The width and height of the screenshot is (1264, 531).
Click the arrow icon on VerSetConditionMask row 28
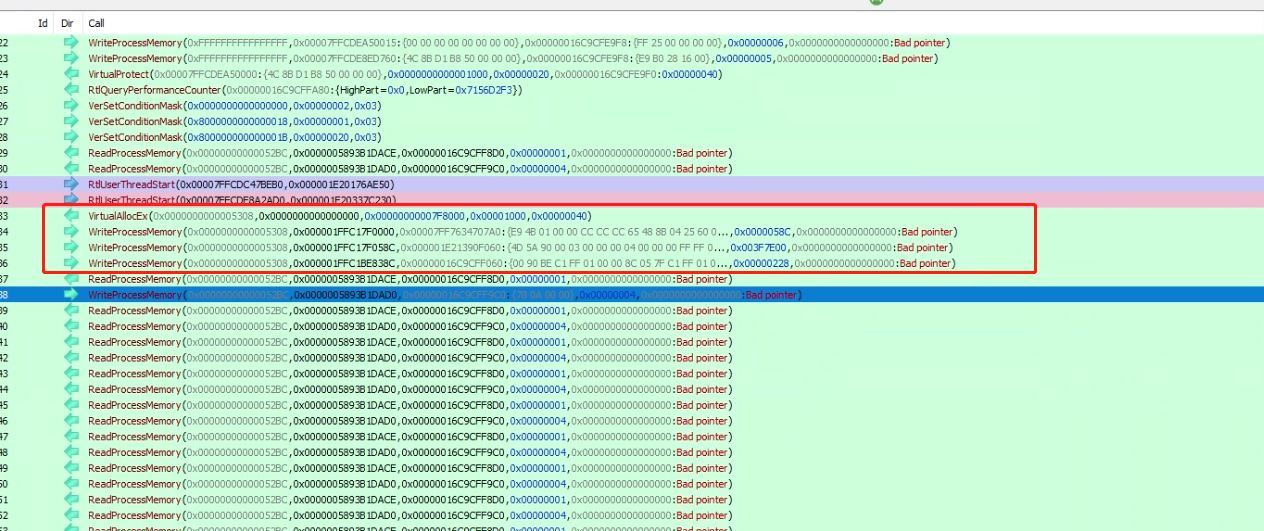click(71, 137)
